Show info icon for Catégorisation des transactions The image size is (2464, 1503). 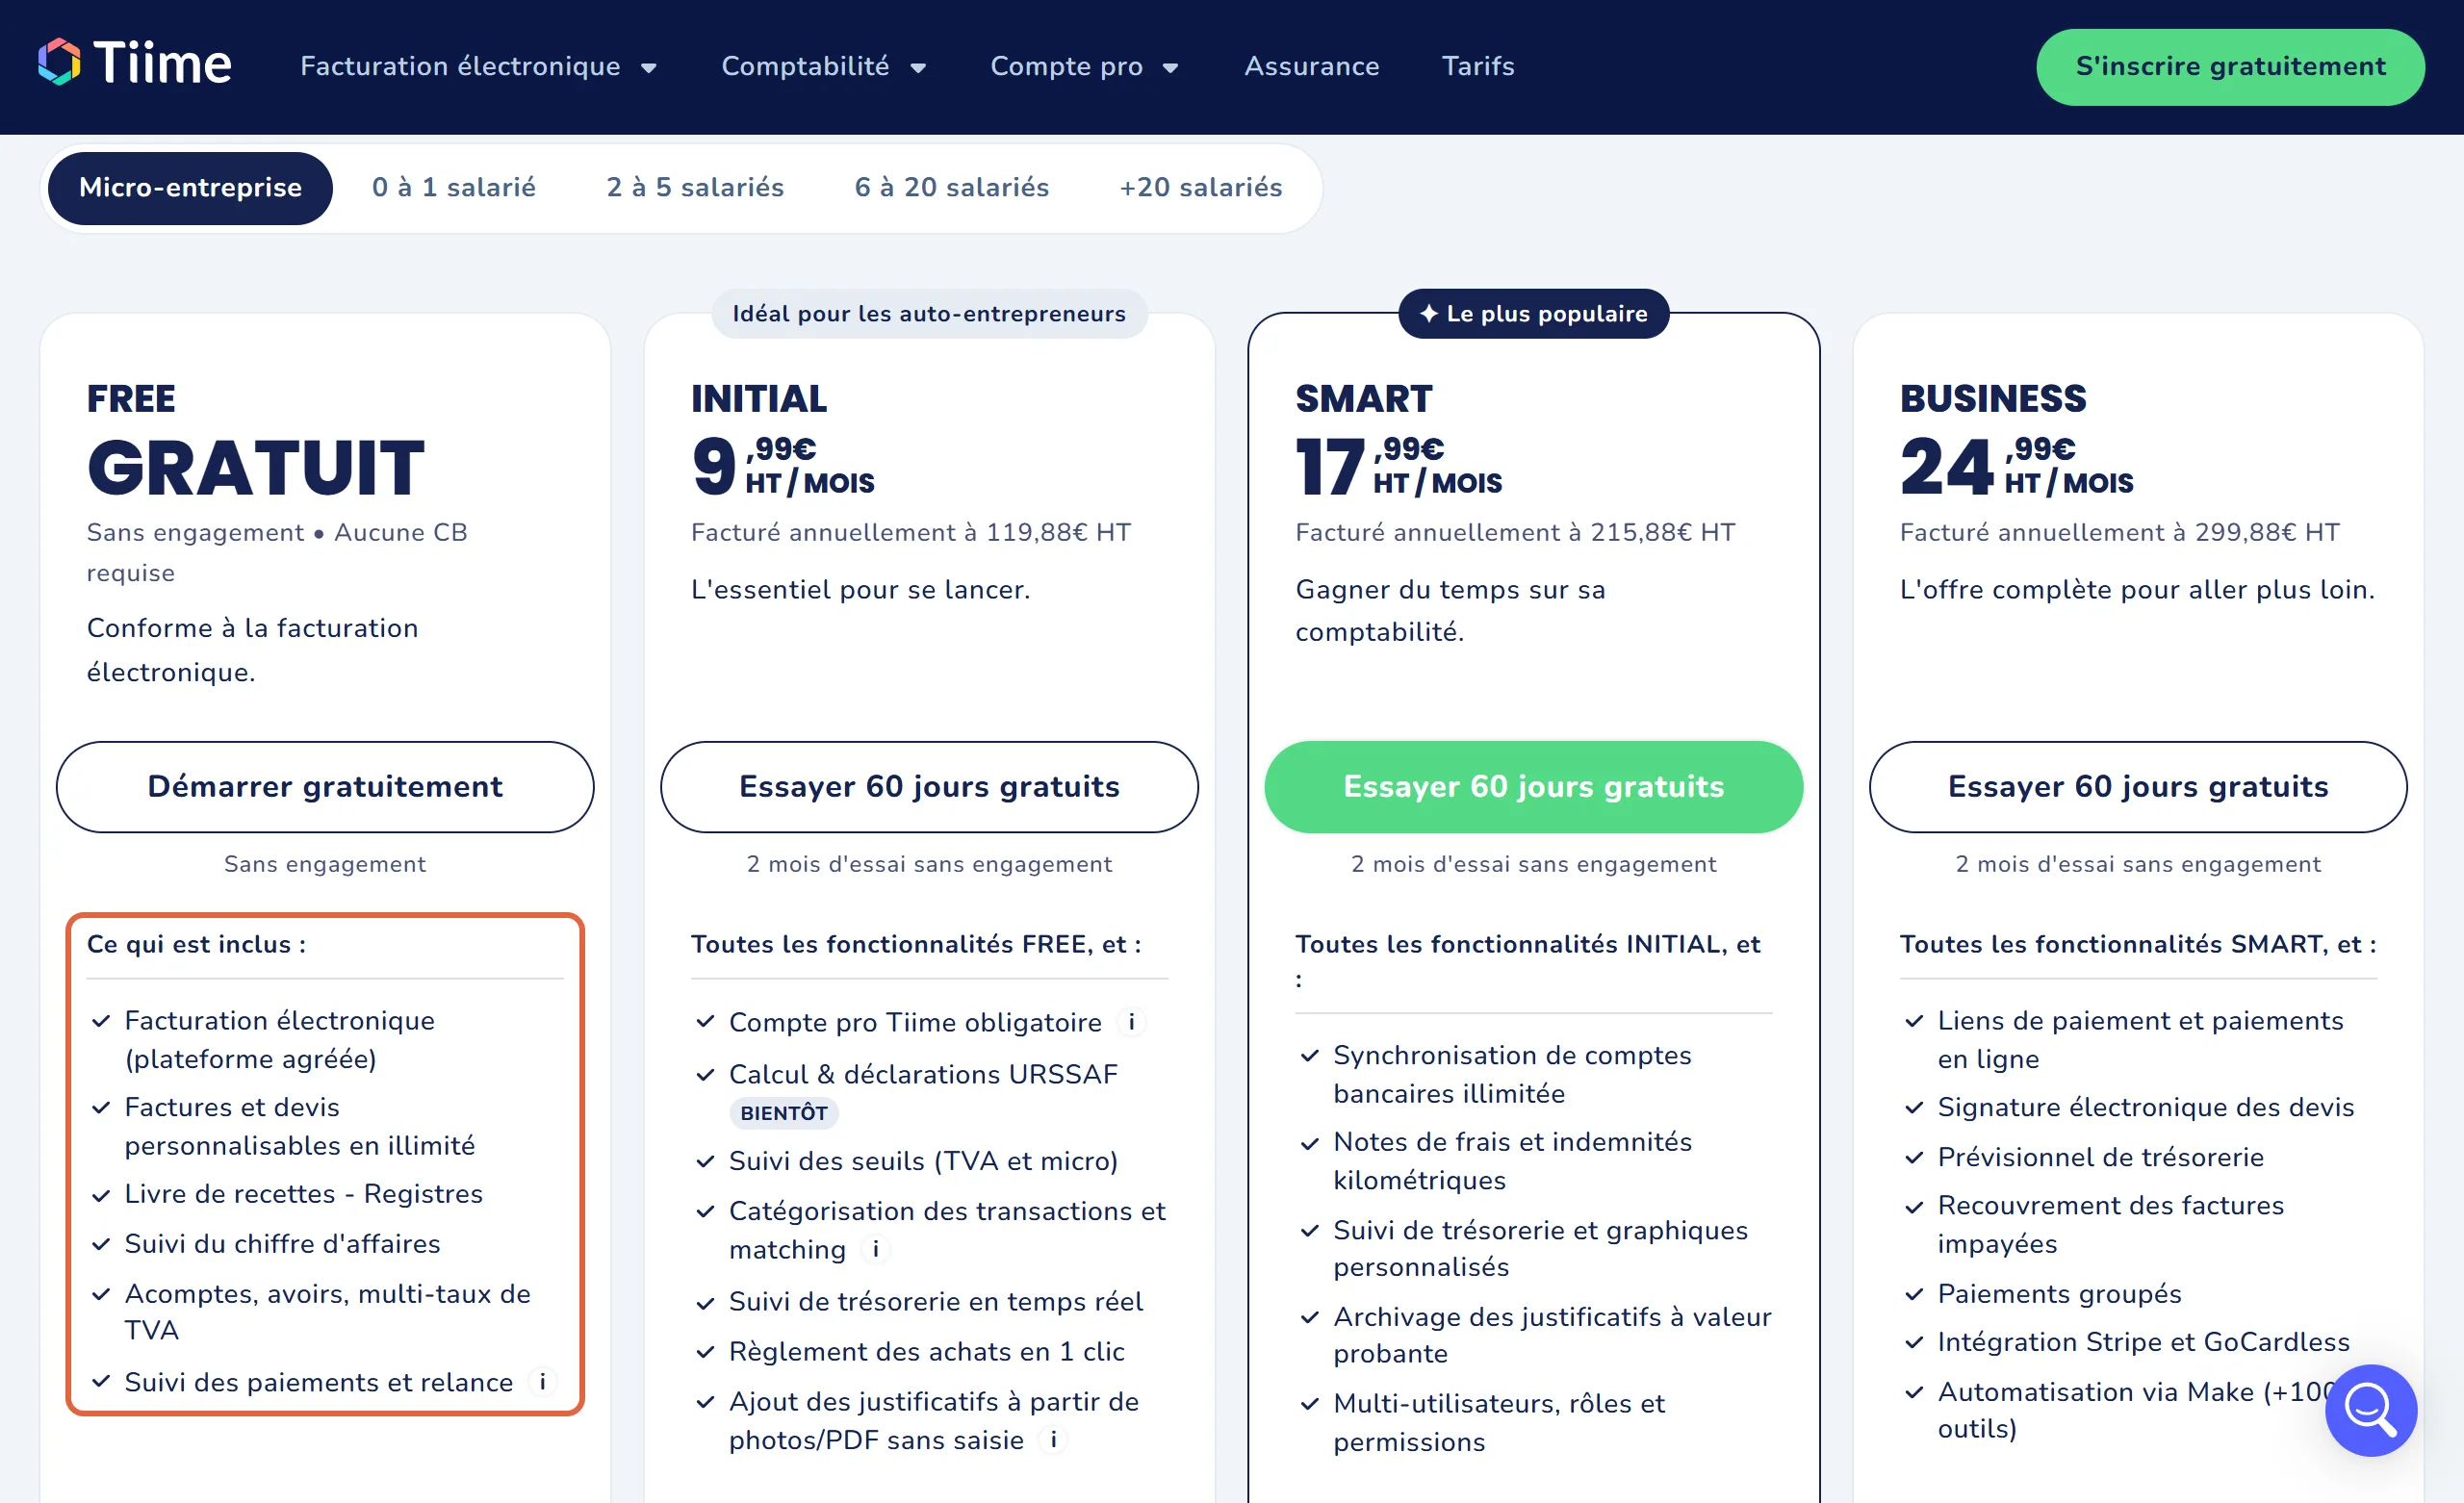[876, 1249]
